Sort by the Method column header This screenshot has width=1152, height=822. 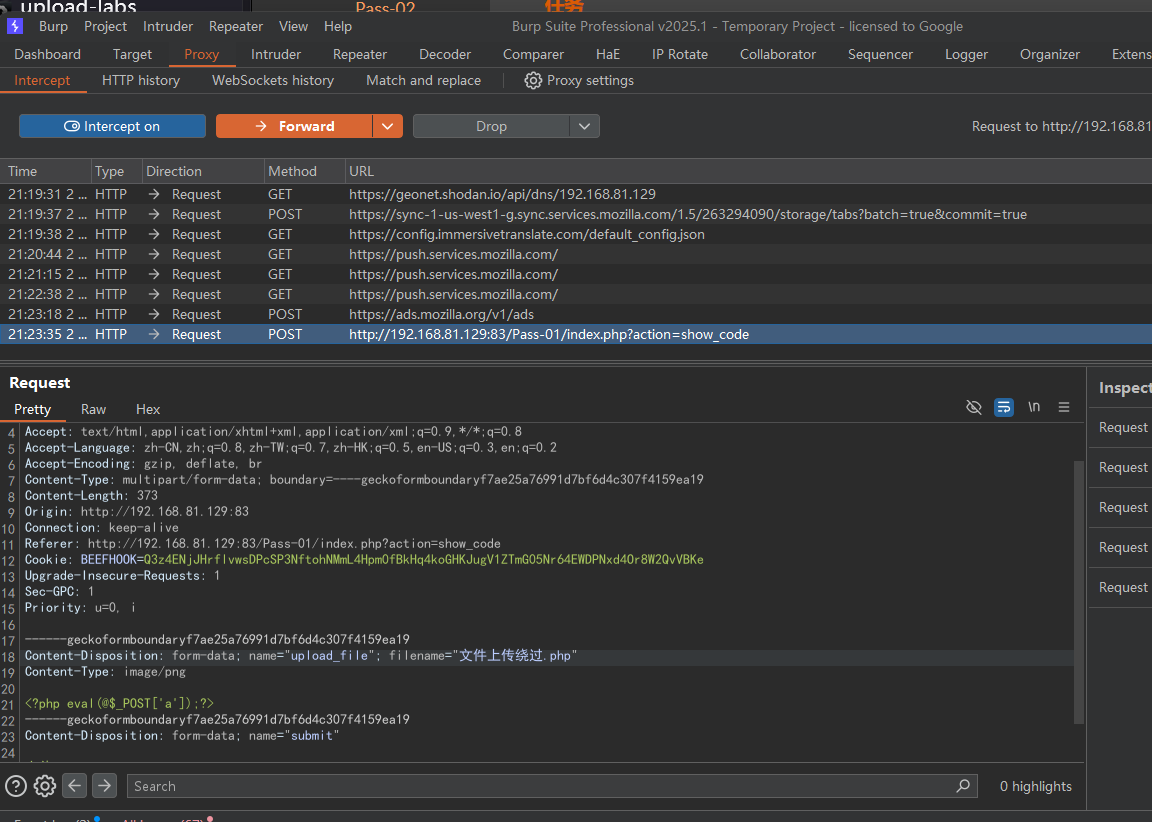point(304,171)
